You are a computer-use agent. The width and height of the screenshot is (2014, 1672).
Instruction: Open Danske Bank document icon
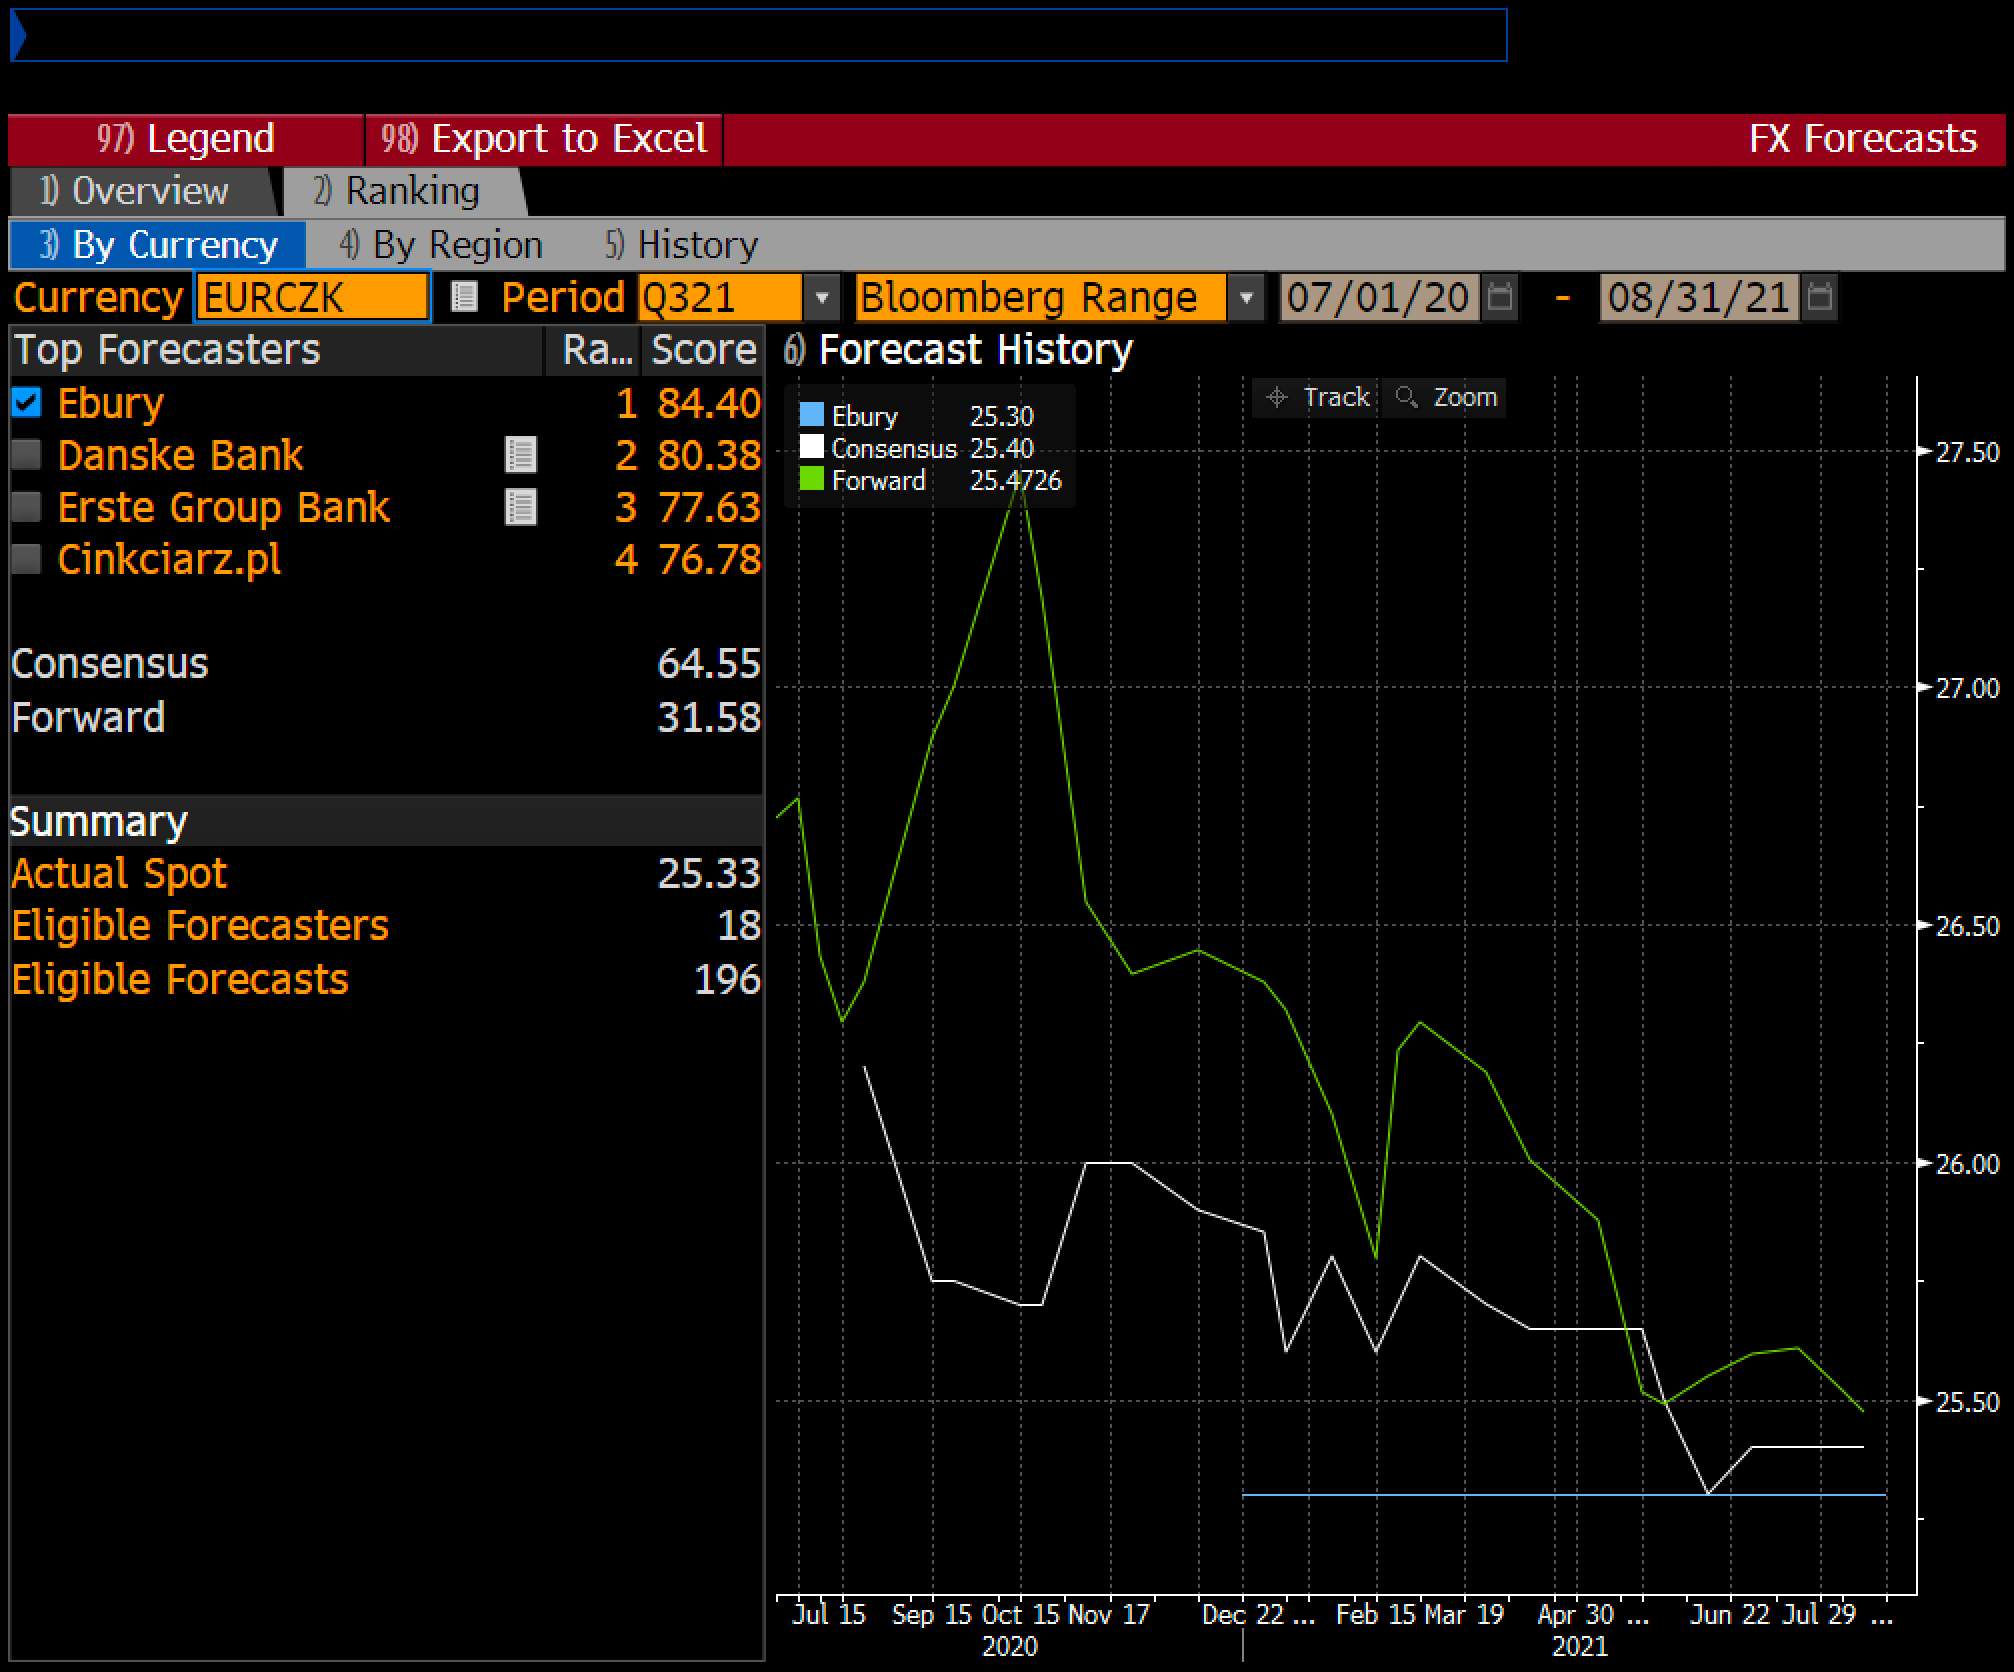[x=521, y=455]
